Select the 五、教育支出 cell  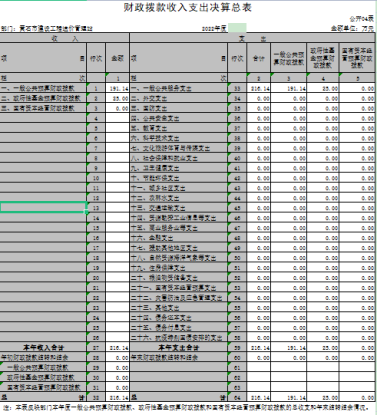tap(179, 128)
